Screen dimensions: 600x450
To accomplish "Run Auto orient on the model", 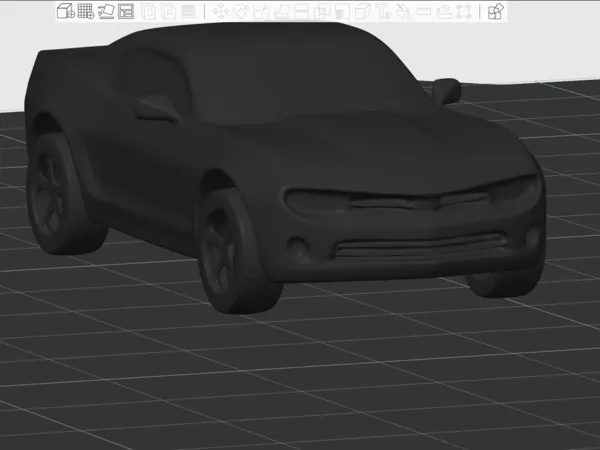I will click(x=106, y=11).
